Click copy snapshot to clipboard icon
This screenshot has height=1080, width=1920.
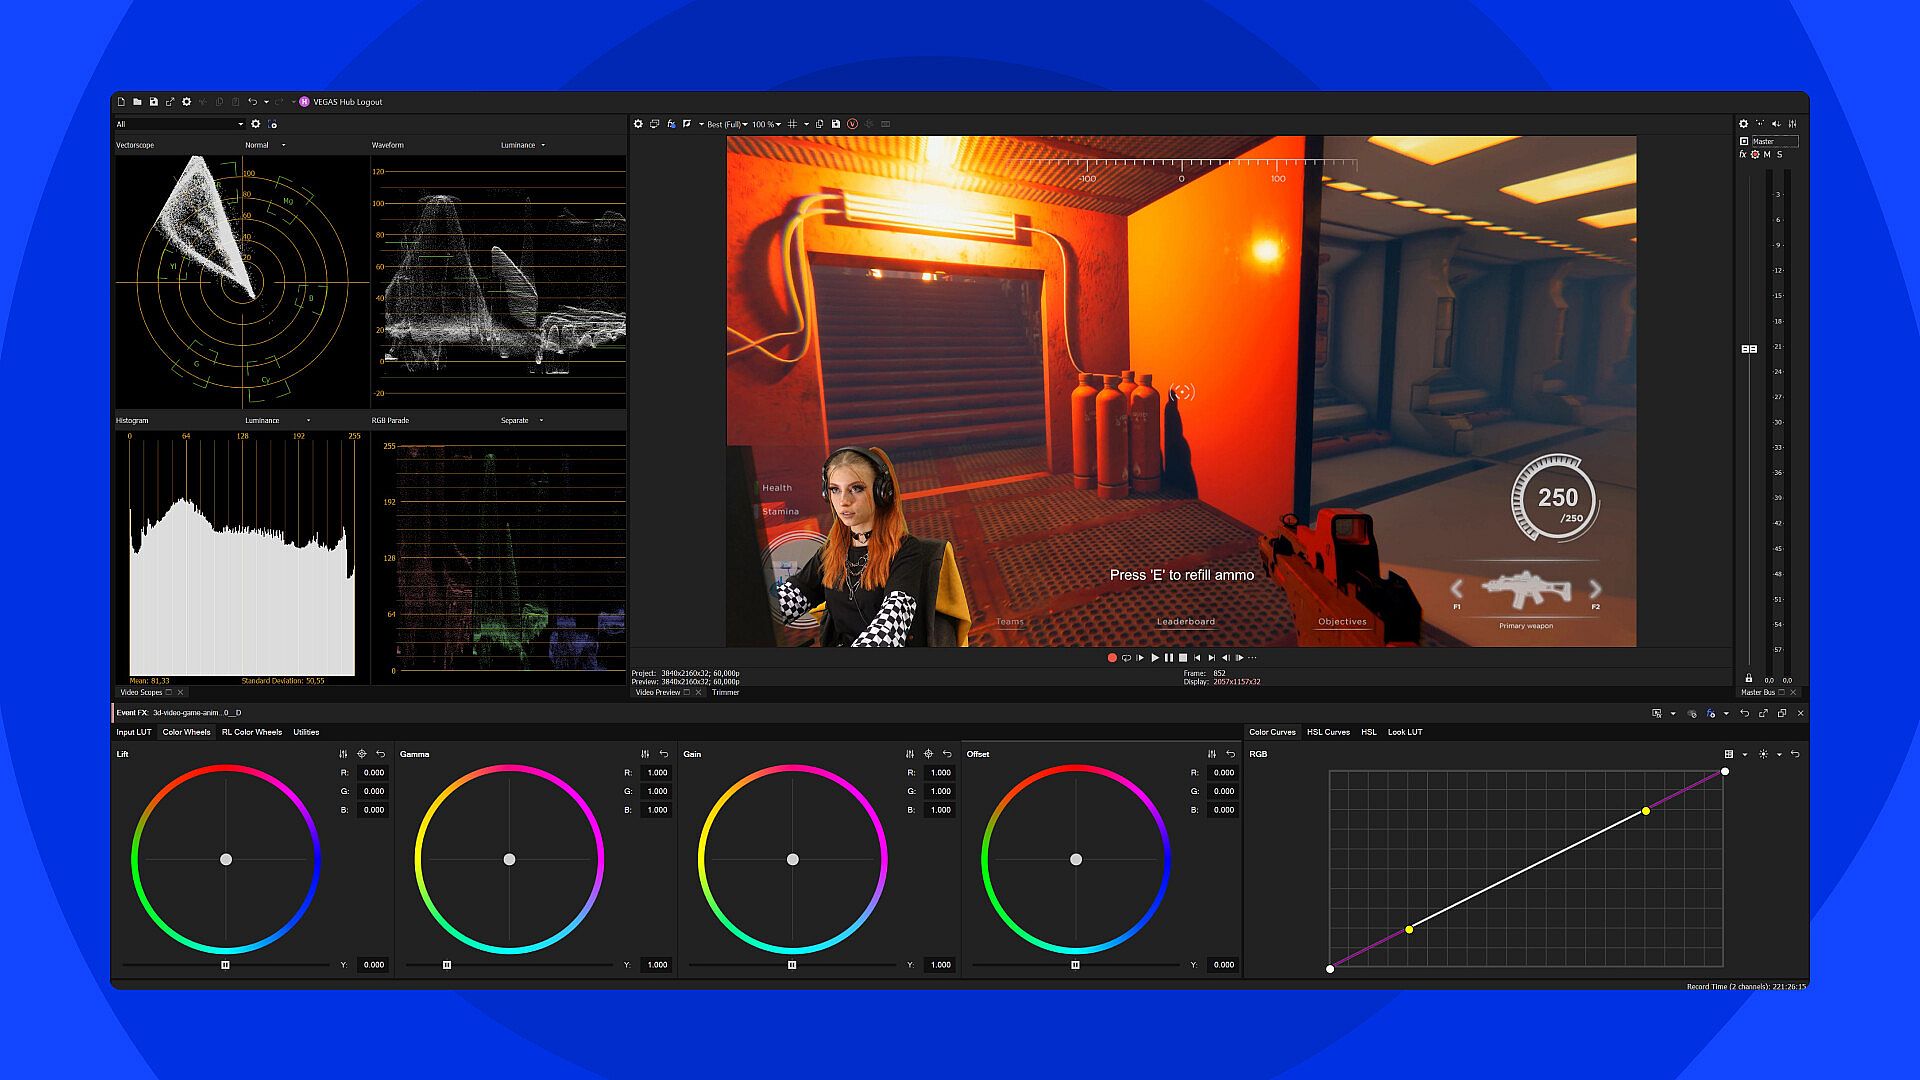pyautogui.click(x=819, y=124)
